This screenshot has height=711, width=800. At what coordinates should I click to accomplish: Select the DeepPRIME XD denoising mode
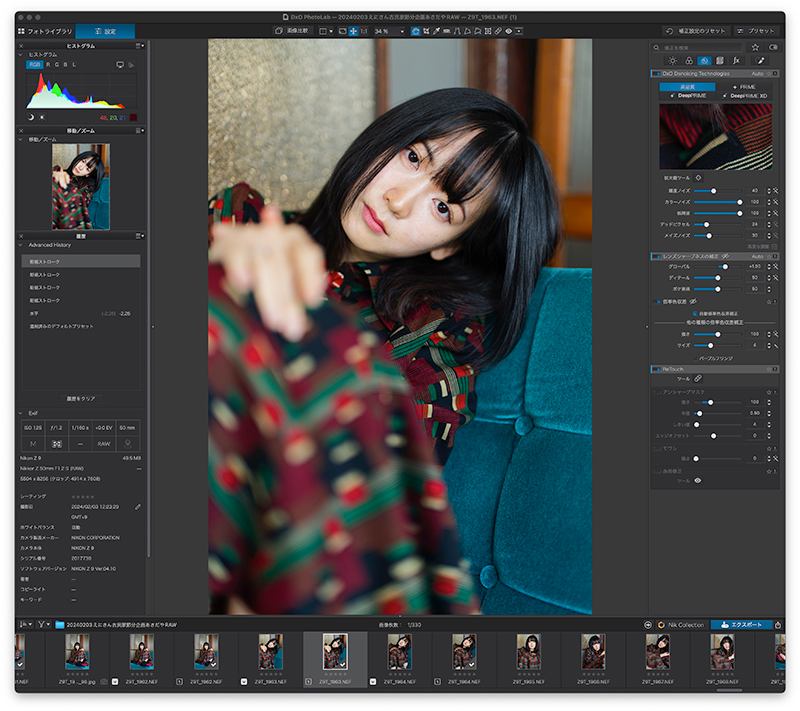(744, 95)
